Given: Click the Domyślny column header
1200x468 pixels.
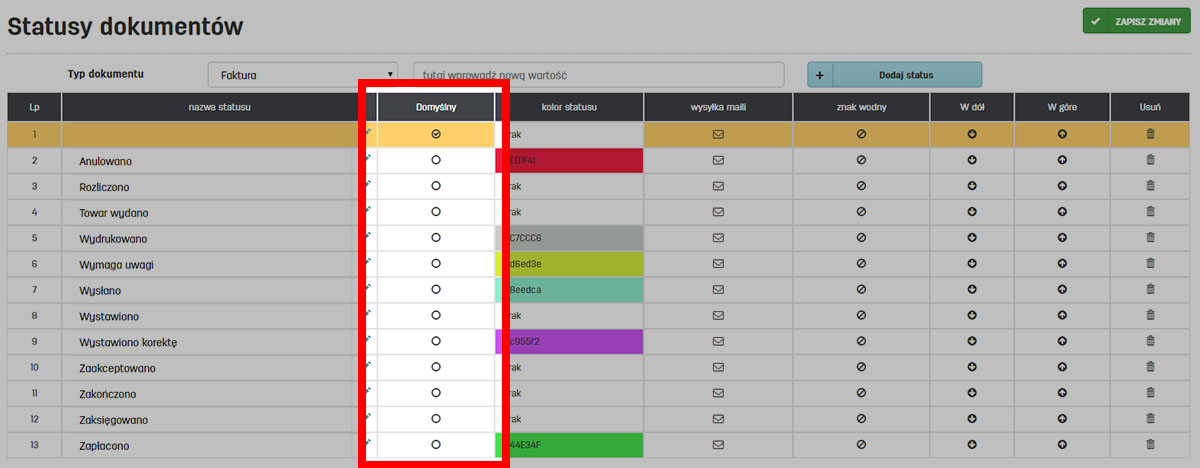Looking at the screenshot, I should tap(436, 107).
